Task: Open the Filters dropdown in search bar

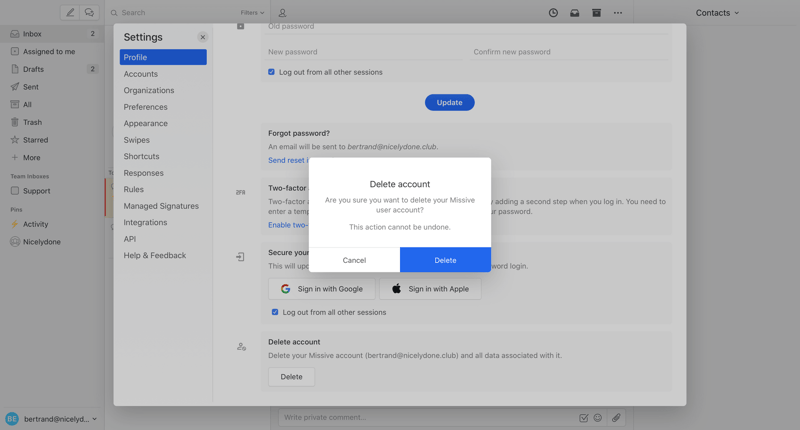Action: coord(252,13)
